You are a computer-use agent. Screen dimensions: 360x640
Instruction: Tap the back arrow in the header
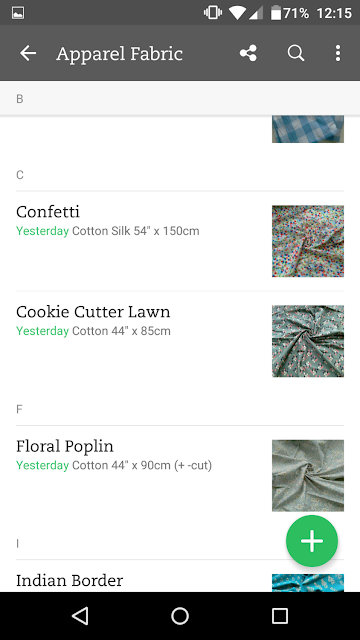(28, 53)
